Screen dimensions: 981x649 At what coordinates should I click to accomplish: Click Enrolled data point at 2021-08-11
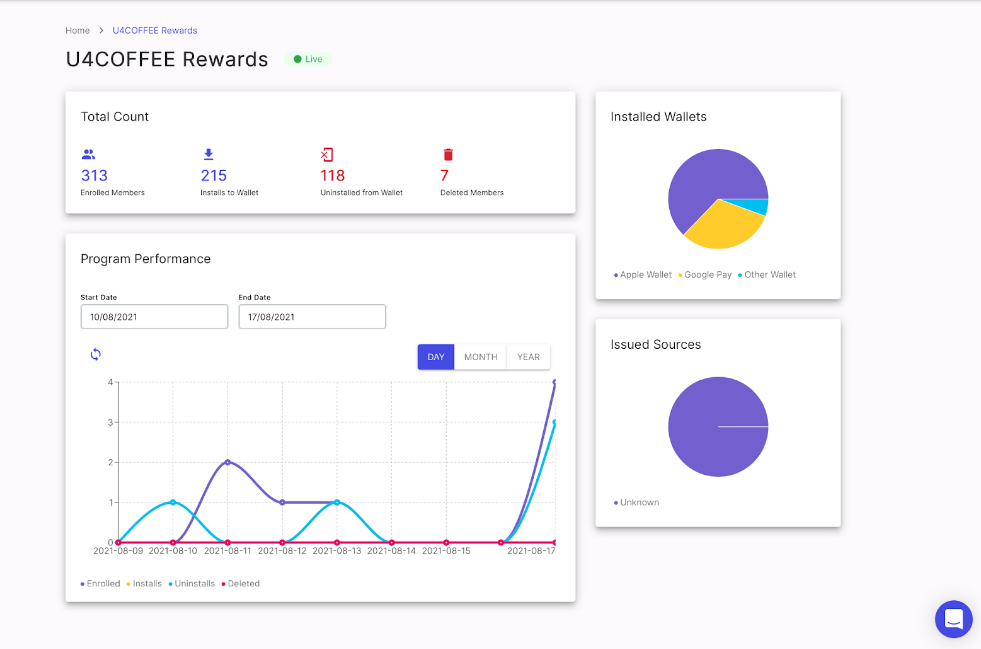(x=228, y=462)
